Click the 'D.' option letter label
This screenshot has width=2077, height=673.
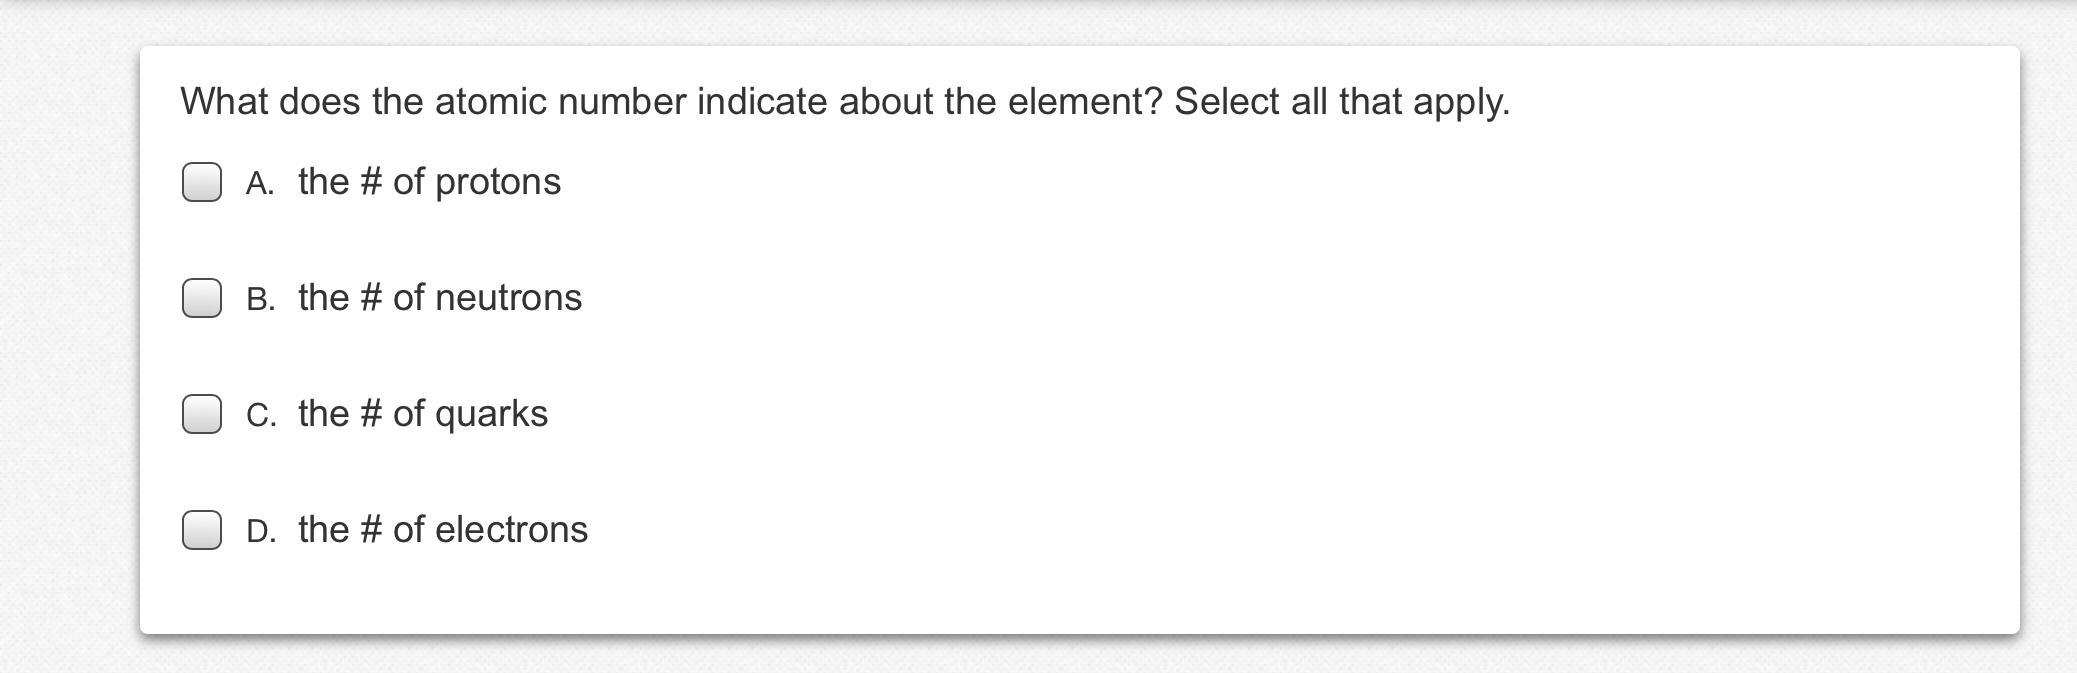[x=260, y=531]
